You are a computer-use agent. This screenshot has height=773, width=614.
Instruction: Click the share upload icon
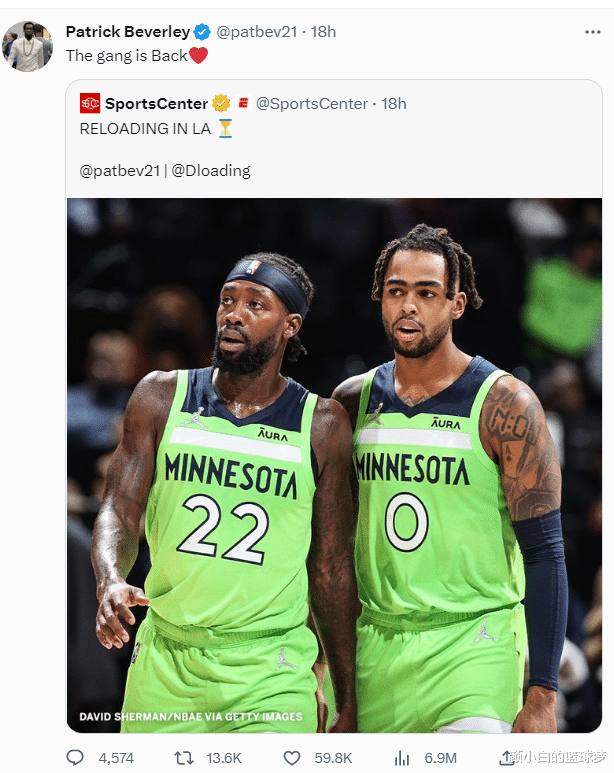(506, 758)
